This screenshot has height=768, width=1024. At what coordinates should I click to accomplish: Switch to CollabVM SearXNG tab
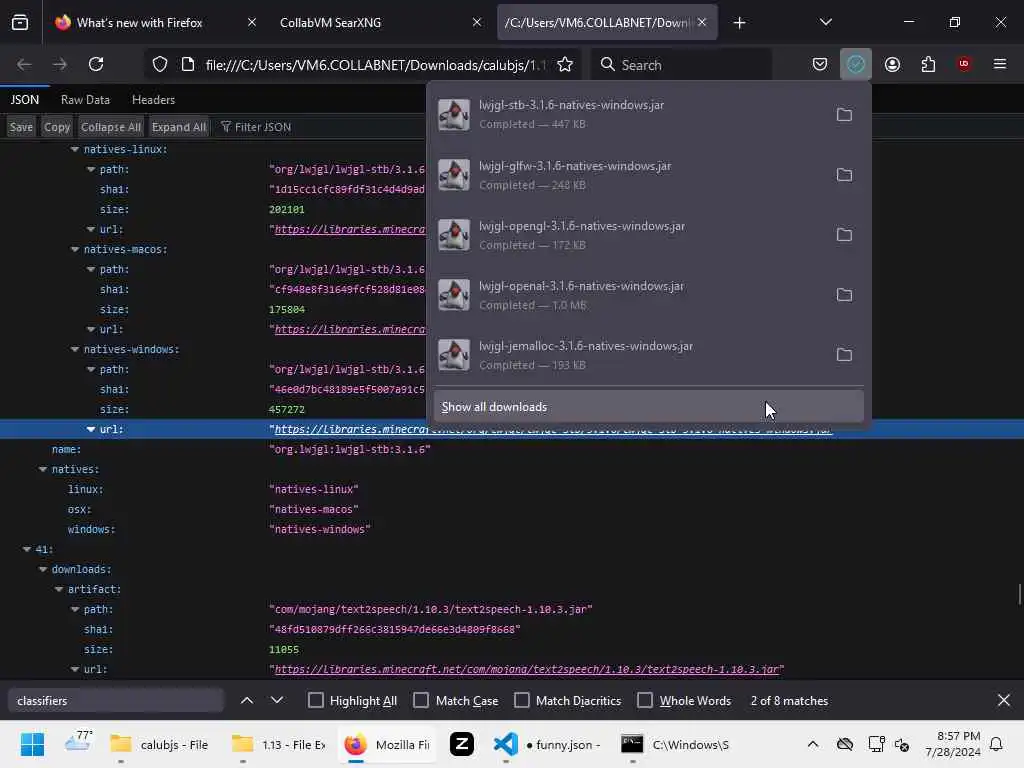[x=330, y=23]
